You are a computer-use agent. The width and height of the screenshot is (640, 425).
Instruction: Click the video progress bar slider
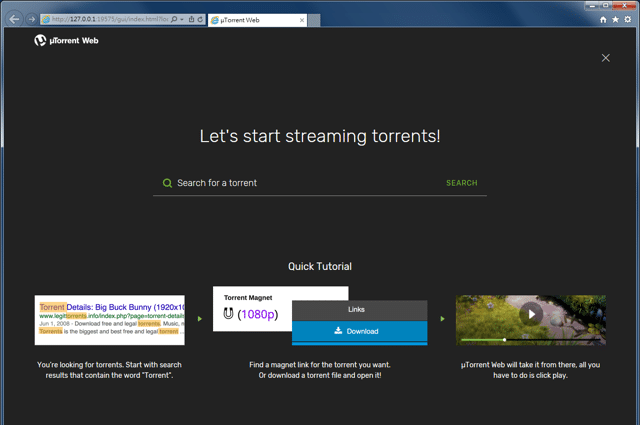(531, 340)
